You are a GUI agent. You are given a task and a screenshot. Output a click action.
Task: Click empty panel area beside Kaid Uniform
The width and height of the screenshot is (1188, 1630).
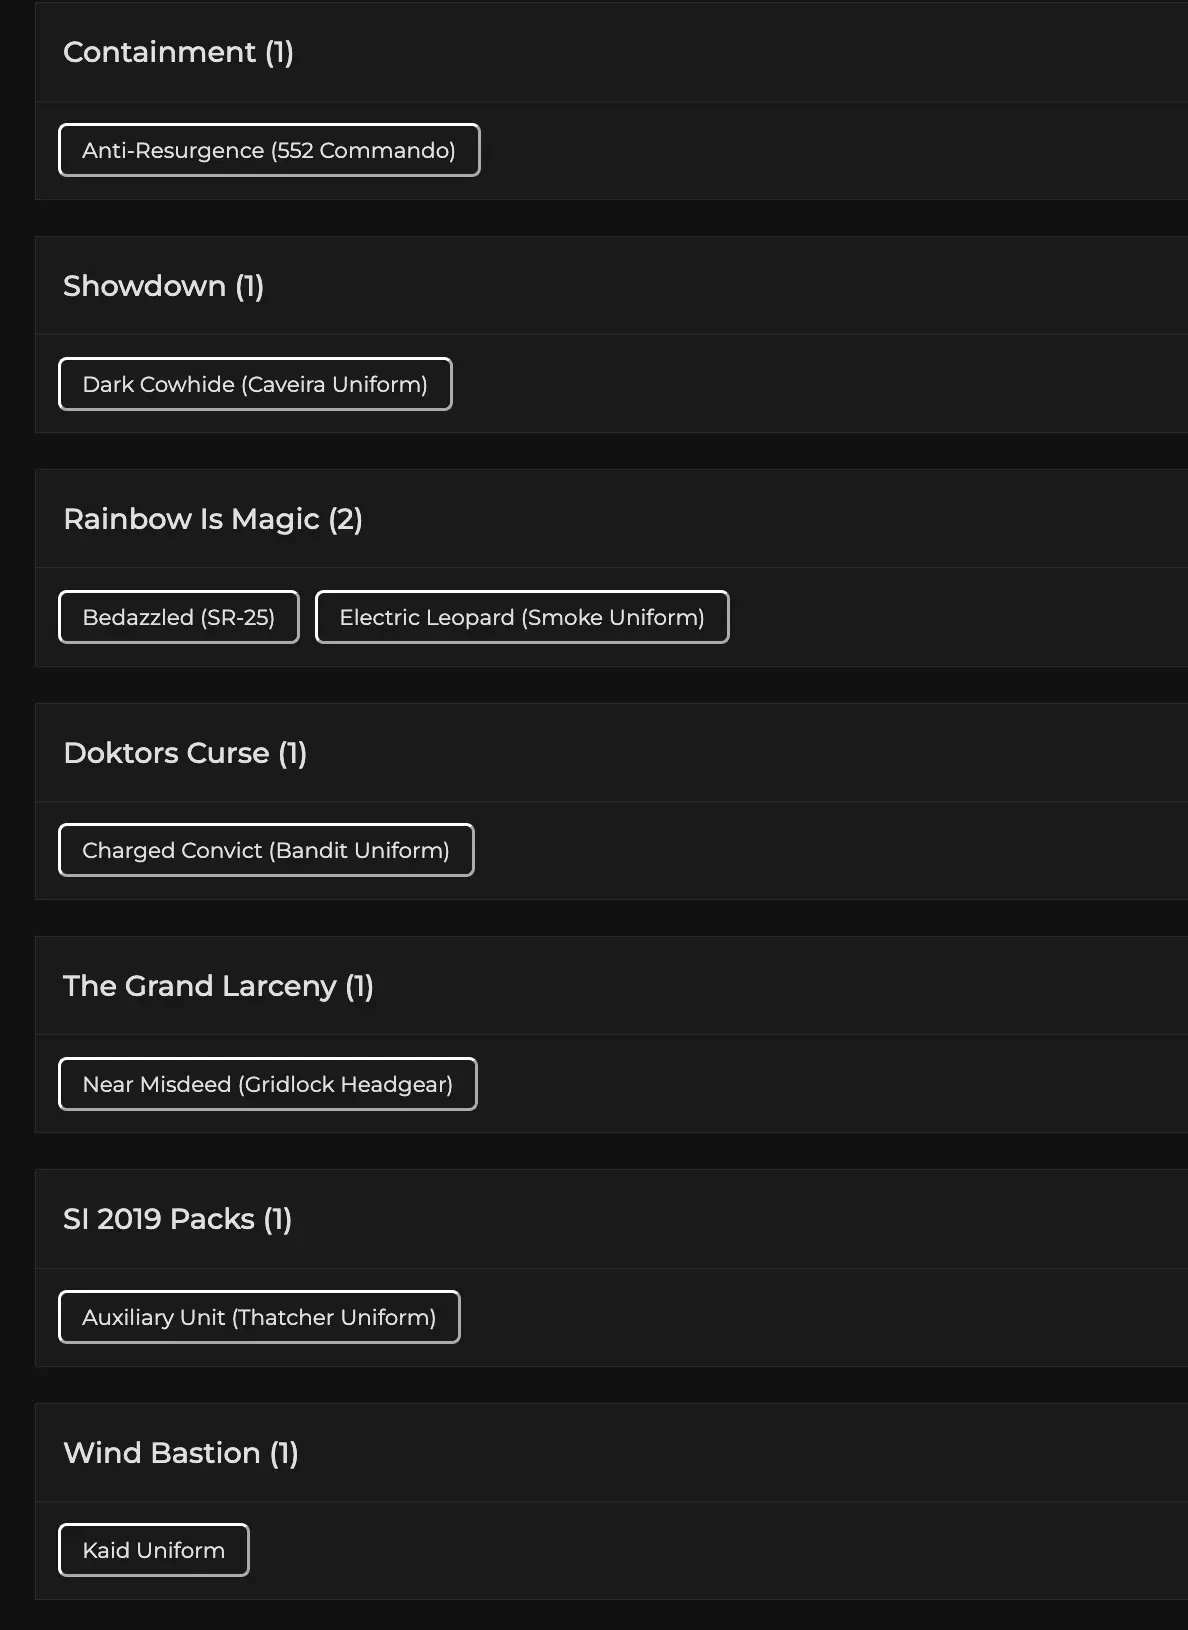coord(700,1550)
